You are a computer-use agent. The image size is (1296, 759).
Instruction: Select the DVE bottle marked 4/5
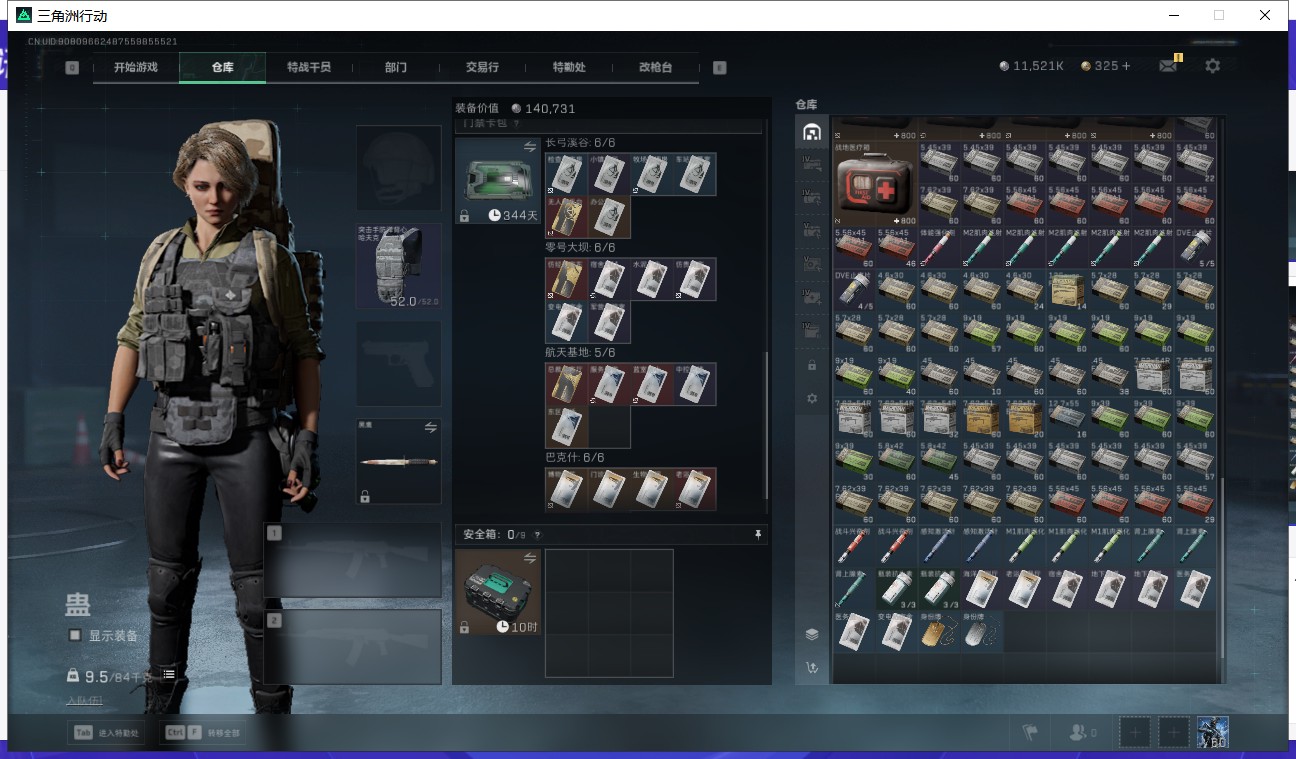(x=853, y=290)
